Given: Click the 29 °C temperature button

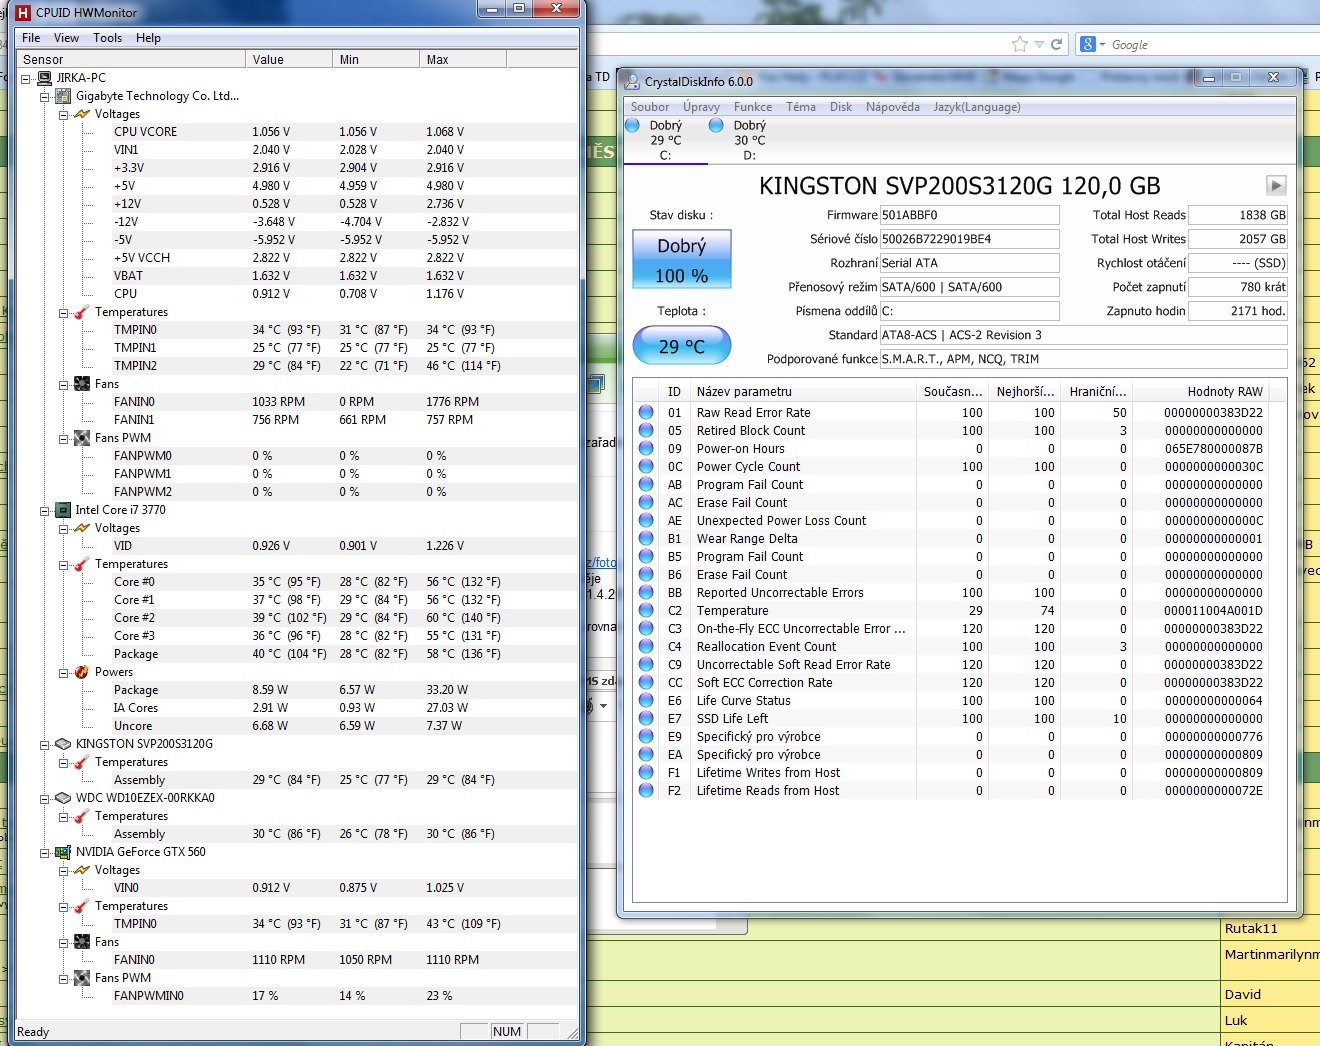Looking at the screenshot, I should (x=681, y=347).
